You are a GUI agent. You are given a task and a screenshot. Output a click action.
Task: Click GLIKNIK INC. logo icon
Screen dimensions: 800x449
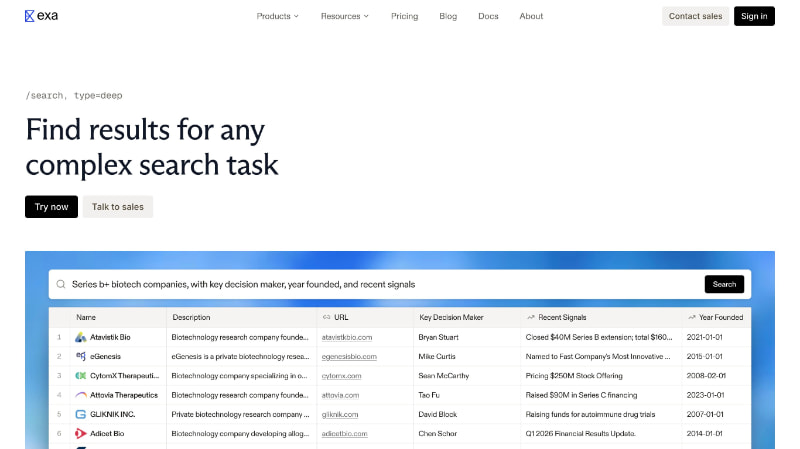tap(81, 414)
